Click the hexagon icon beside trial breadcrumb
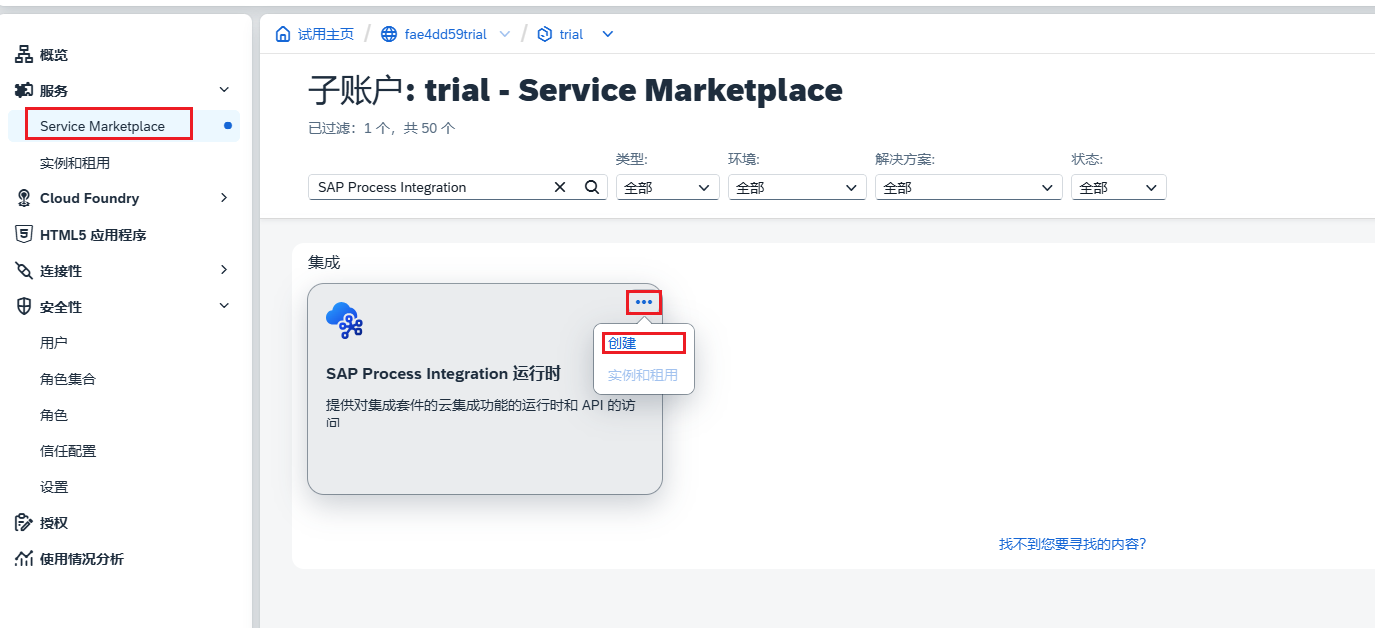 point(545,34)
